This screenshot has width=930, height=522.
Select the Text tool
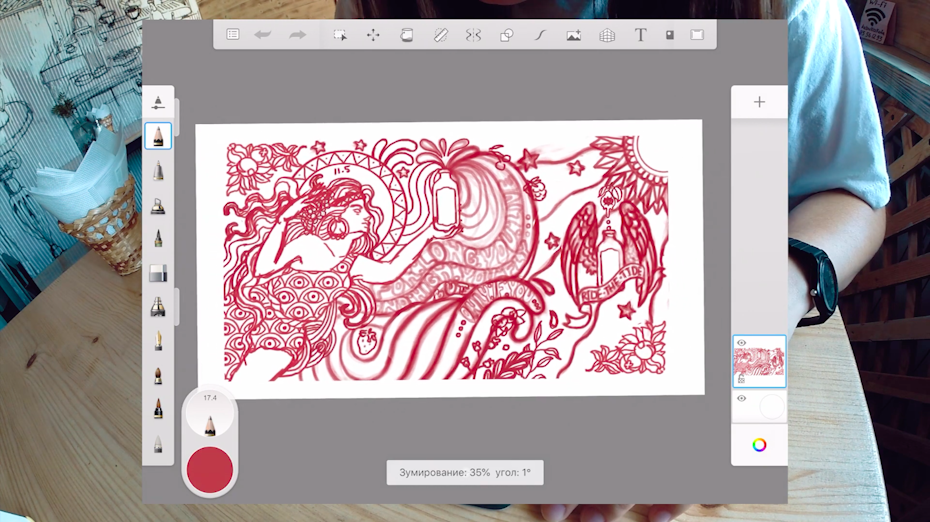coord(641,35)
